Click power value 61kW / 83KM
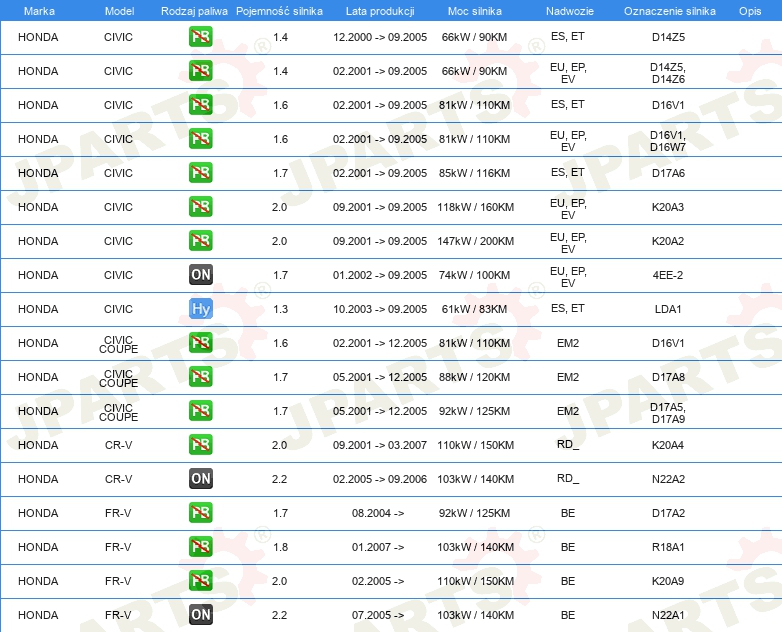This screenshot has height=632, width=782. pos(474,309)
